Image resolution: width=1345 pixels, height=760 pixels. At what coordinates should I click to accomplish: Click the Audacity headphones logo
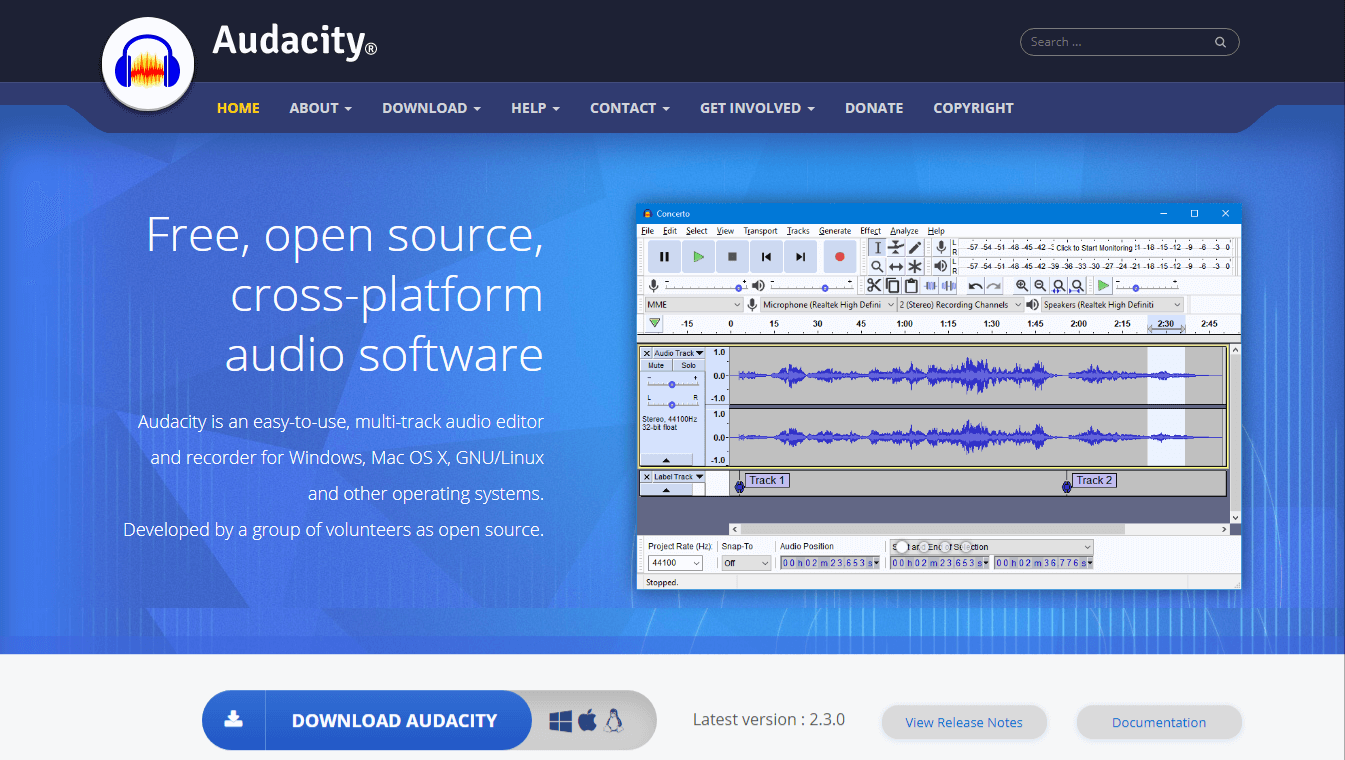147,65
